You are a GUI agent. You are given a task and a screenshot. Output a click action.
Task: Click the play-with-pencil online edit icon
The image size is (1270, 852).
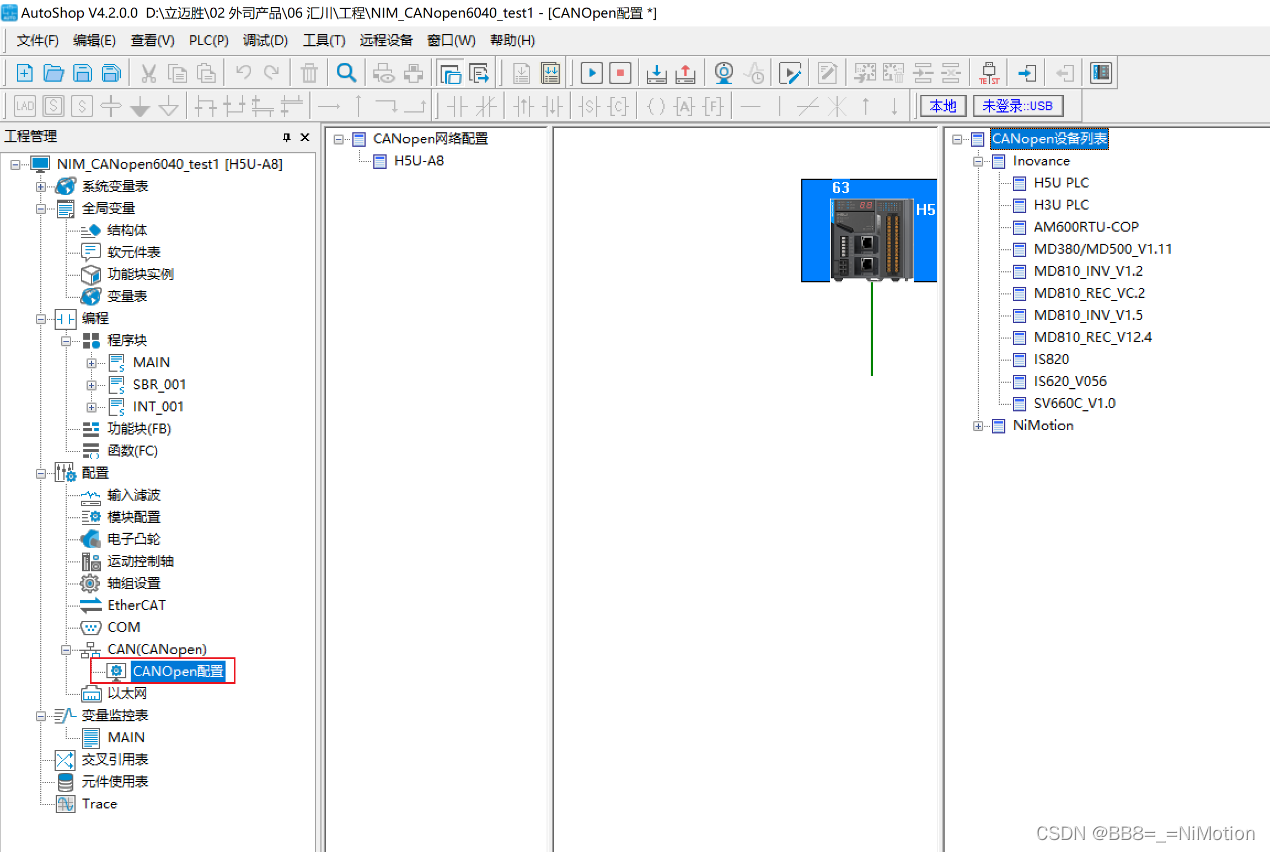click(790, 73)
